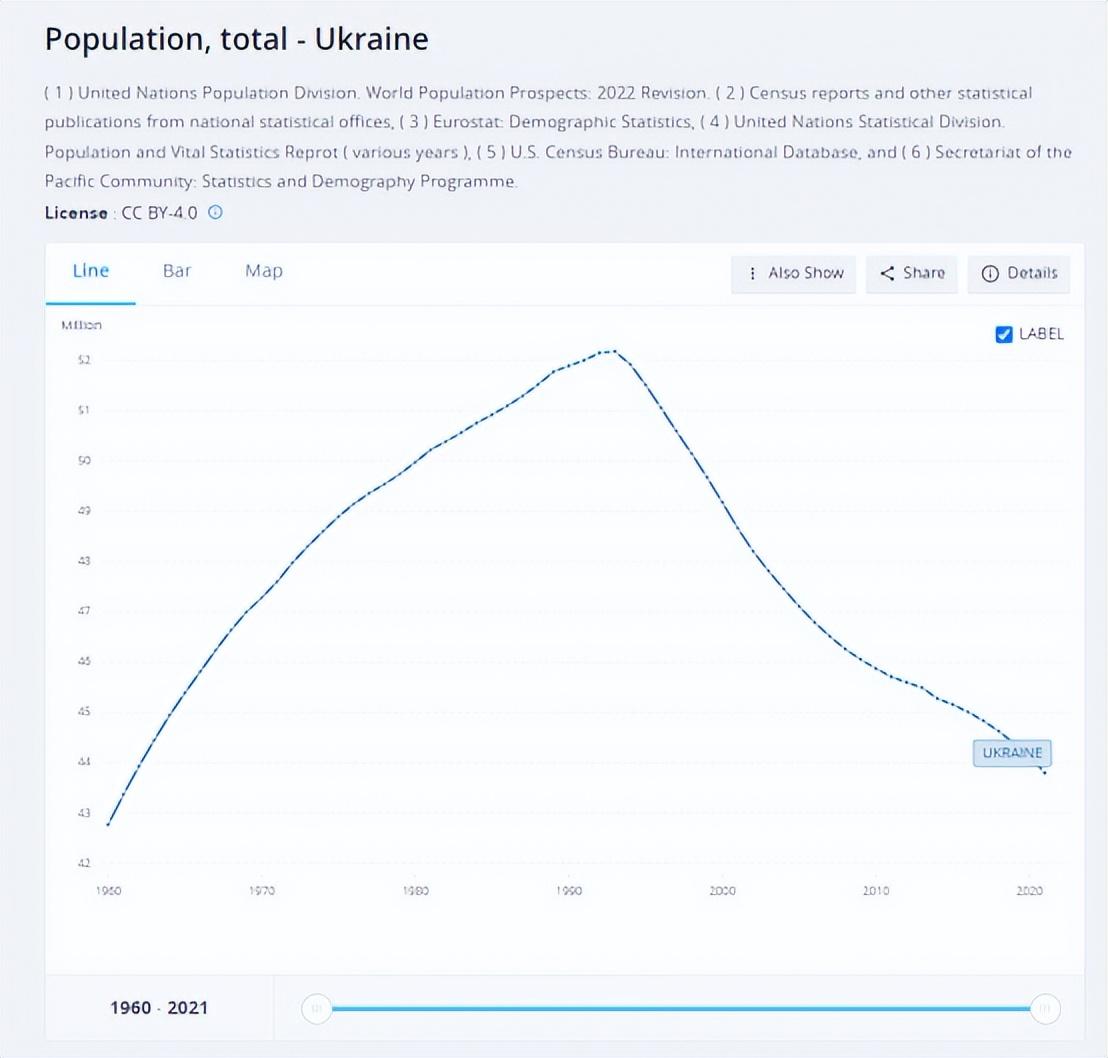
Task: Open the Map tab
Action: [x=264, y=271]
